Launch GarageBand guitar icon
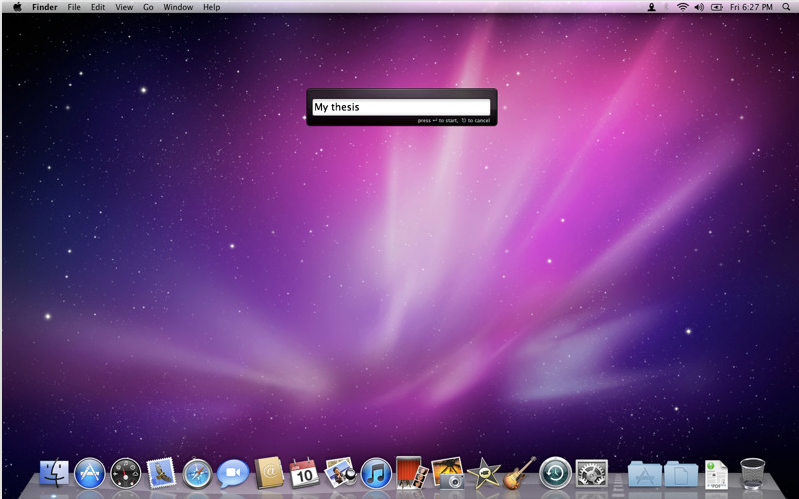This screenshot has width=799, height=499. click(x=519, y=473)
